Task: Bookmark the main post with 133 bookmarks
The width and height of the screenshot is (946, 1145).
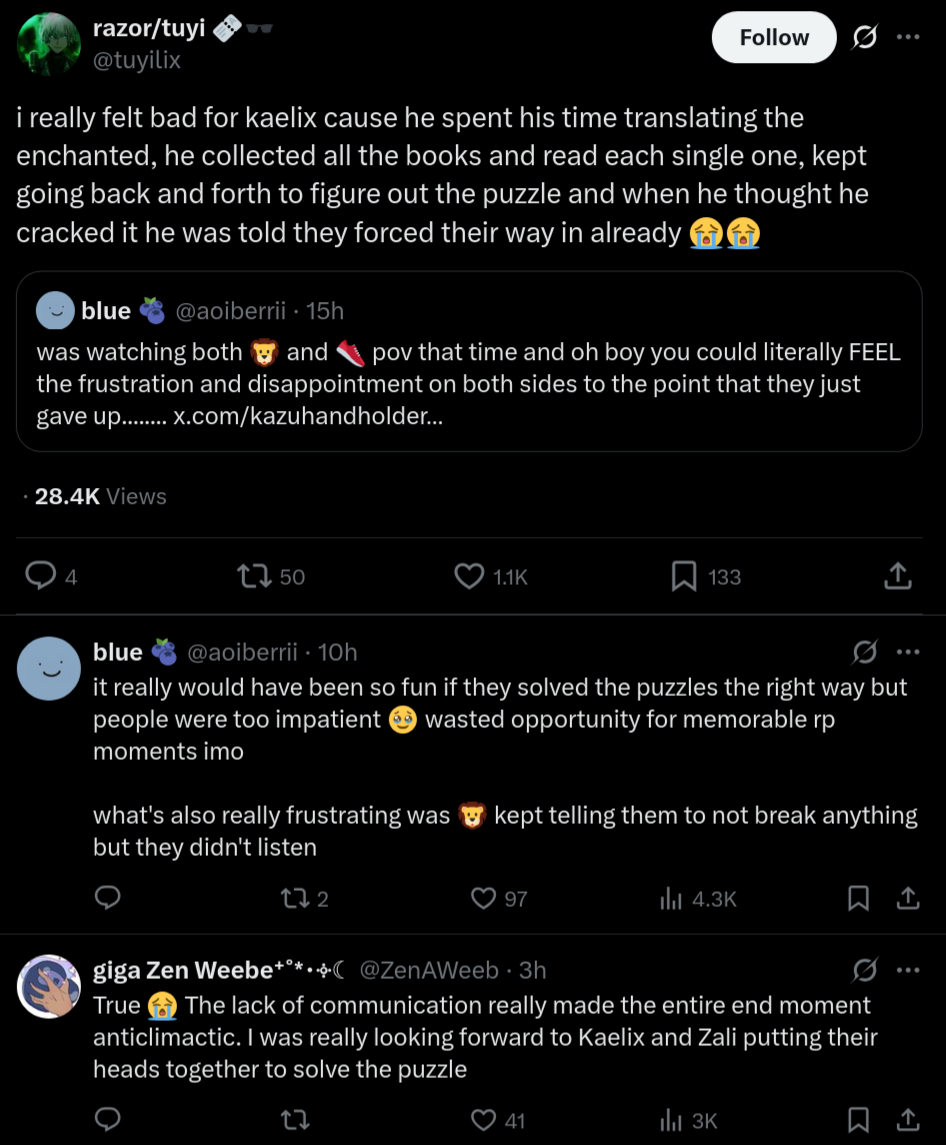Action: [684, 576]
